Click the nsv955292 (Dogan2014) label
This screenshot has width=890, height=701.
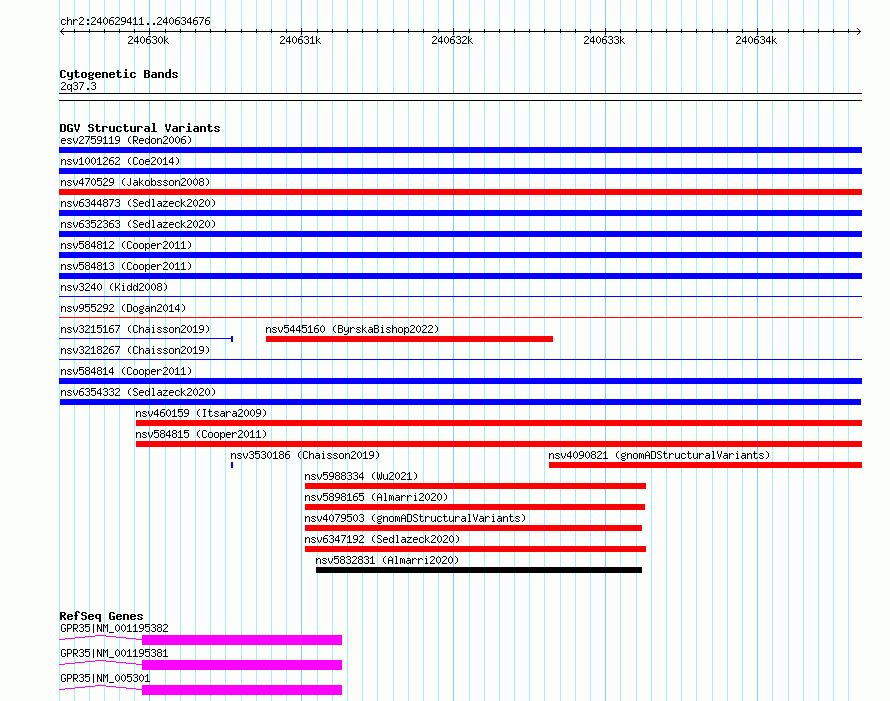pos(123,308)
